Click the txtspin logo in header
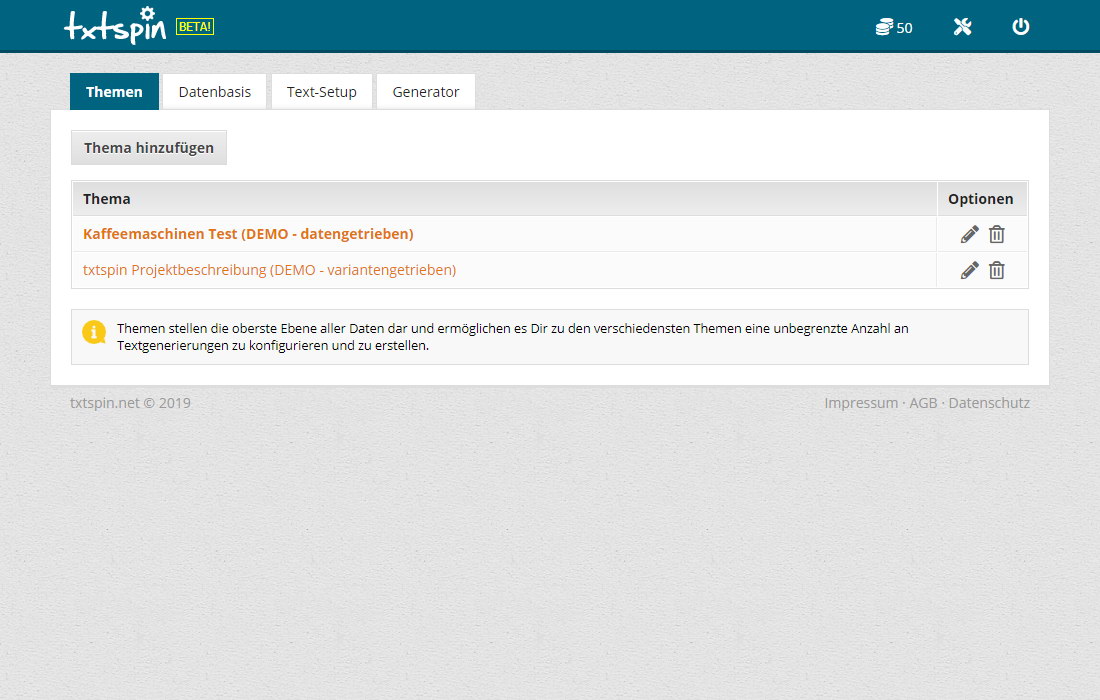This screenshot has height=700, width=1100. (115, 27)
